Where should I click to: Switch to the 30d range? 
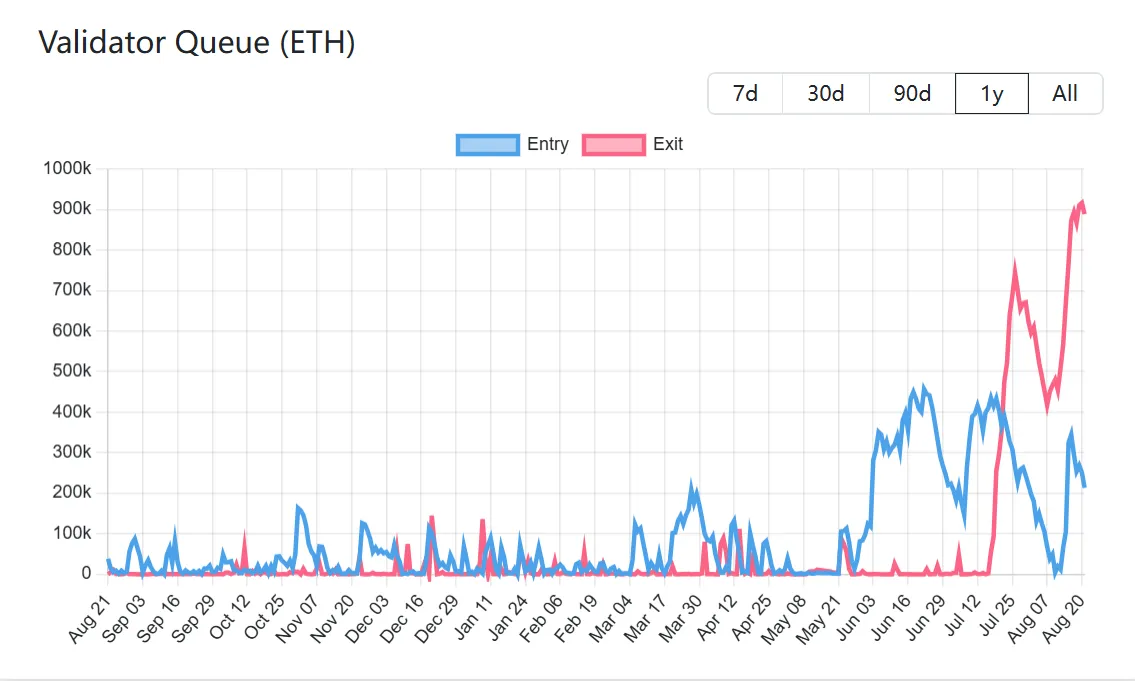tap(826, 94)
